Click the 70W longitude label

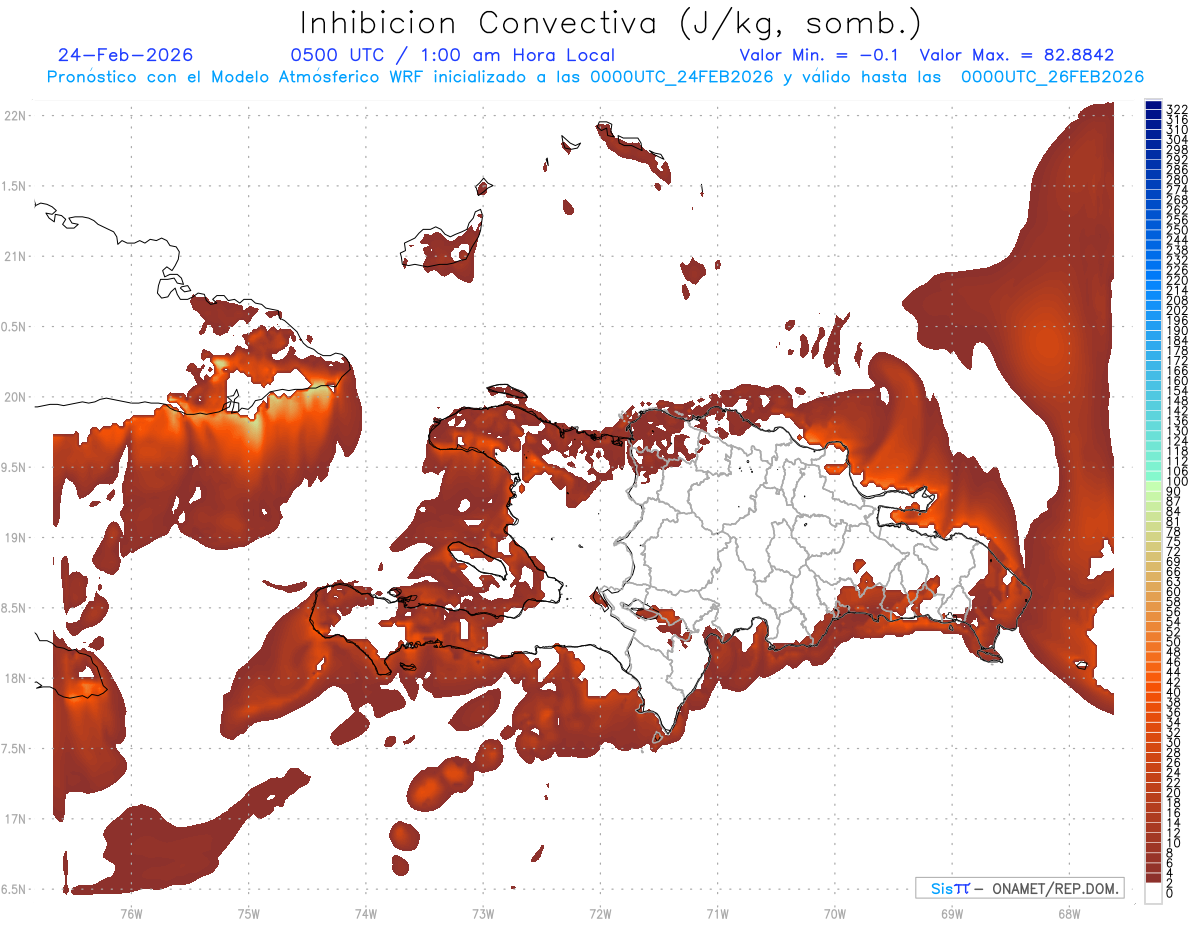point(835,913)
